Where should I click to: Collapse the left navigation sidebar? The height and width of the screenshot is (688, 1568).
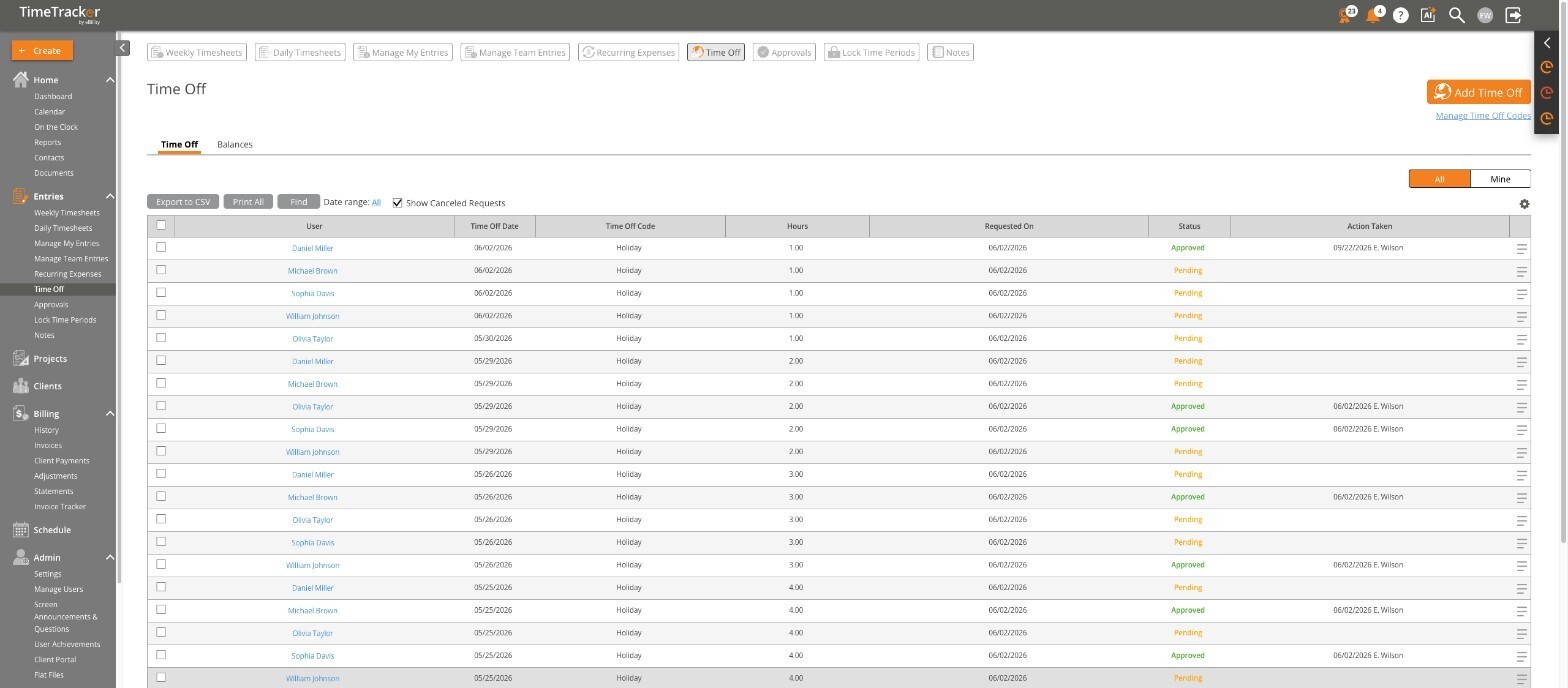pos(123,48)
